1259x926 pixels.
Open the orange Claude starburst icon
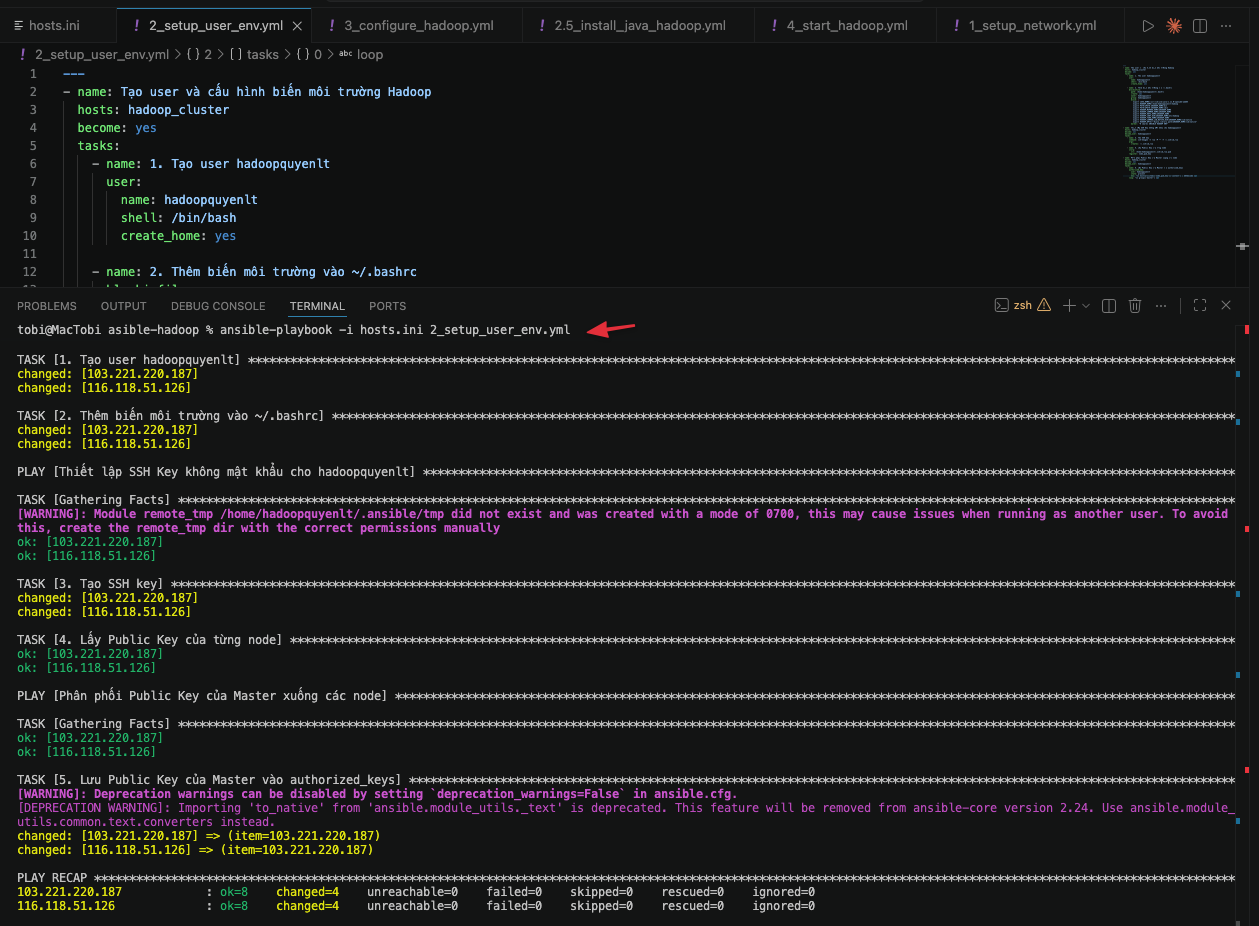pyautogui.click(x=1174, y=25)
